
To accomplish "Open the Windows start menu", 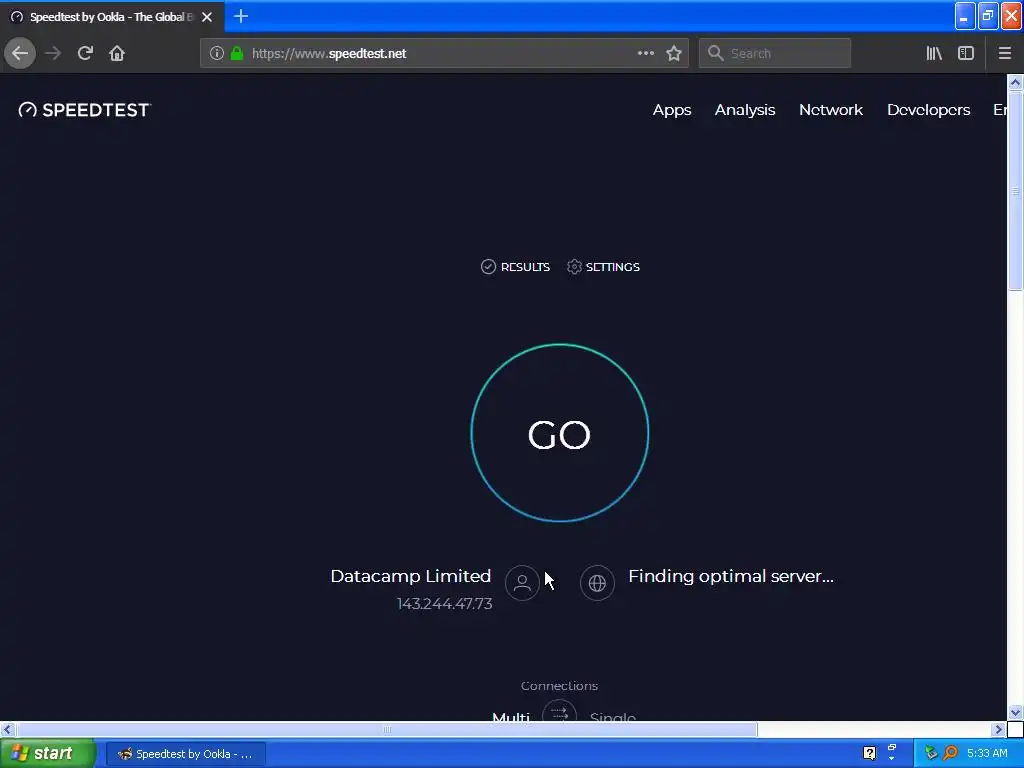I will point(47,754).
